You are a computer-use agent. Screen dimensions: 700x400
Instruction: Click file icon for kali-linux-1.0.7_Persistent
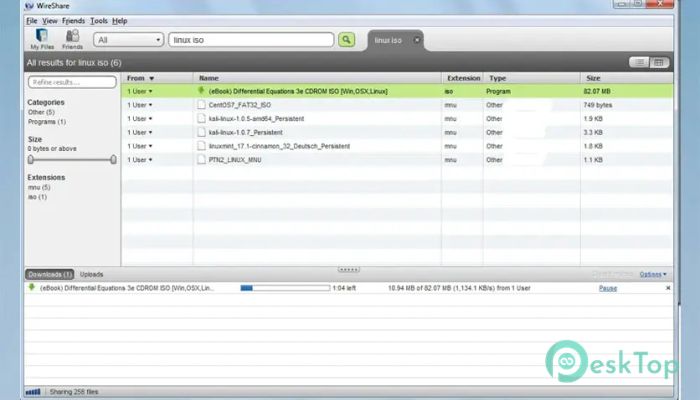(202, 132)
